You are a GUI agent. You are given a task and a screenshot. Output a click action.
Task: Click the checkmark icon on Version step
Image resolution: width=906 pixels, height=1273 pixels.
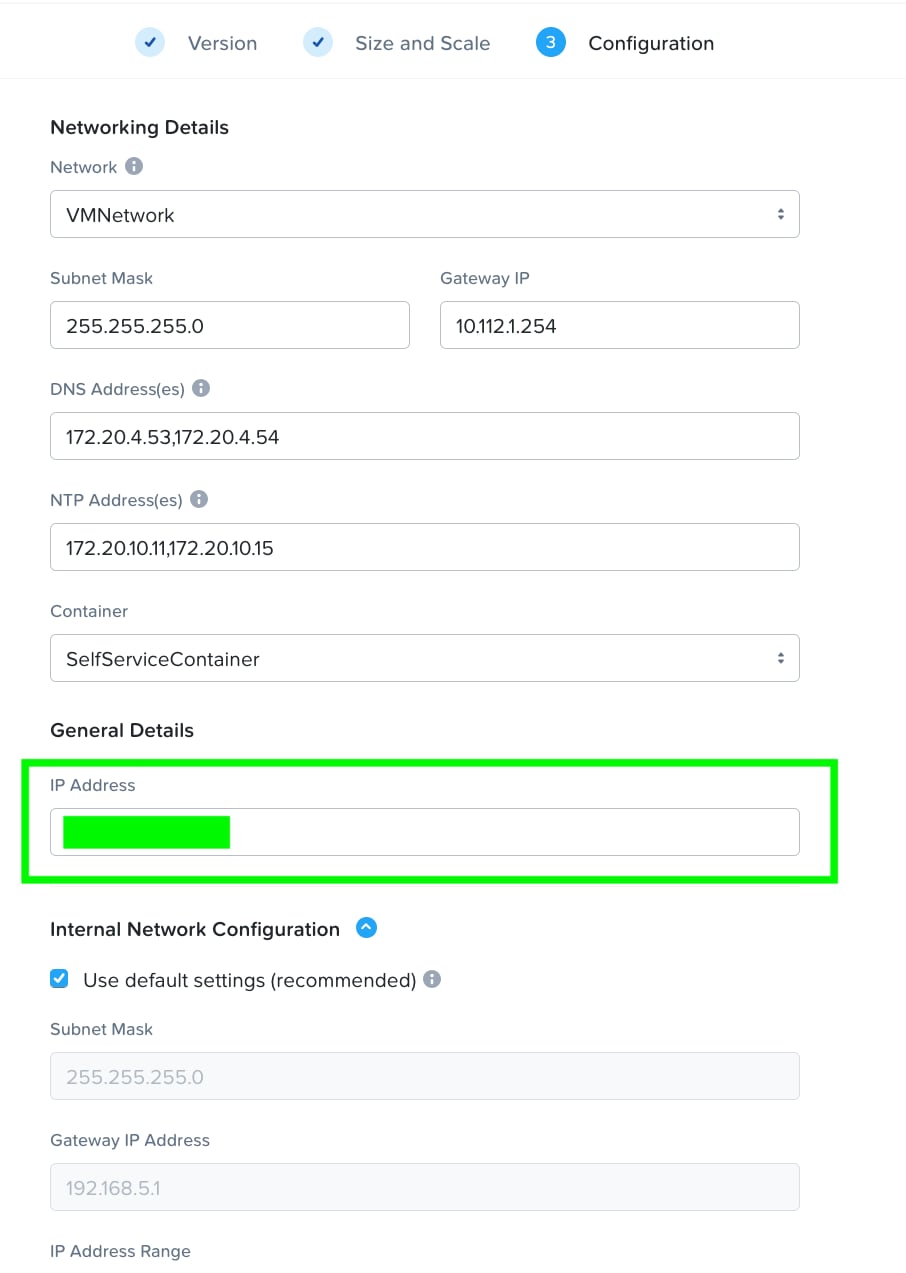pos(150,43)
